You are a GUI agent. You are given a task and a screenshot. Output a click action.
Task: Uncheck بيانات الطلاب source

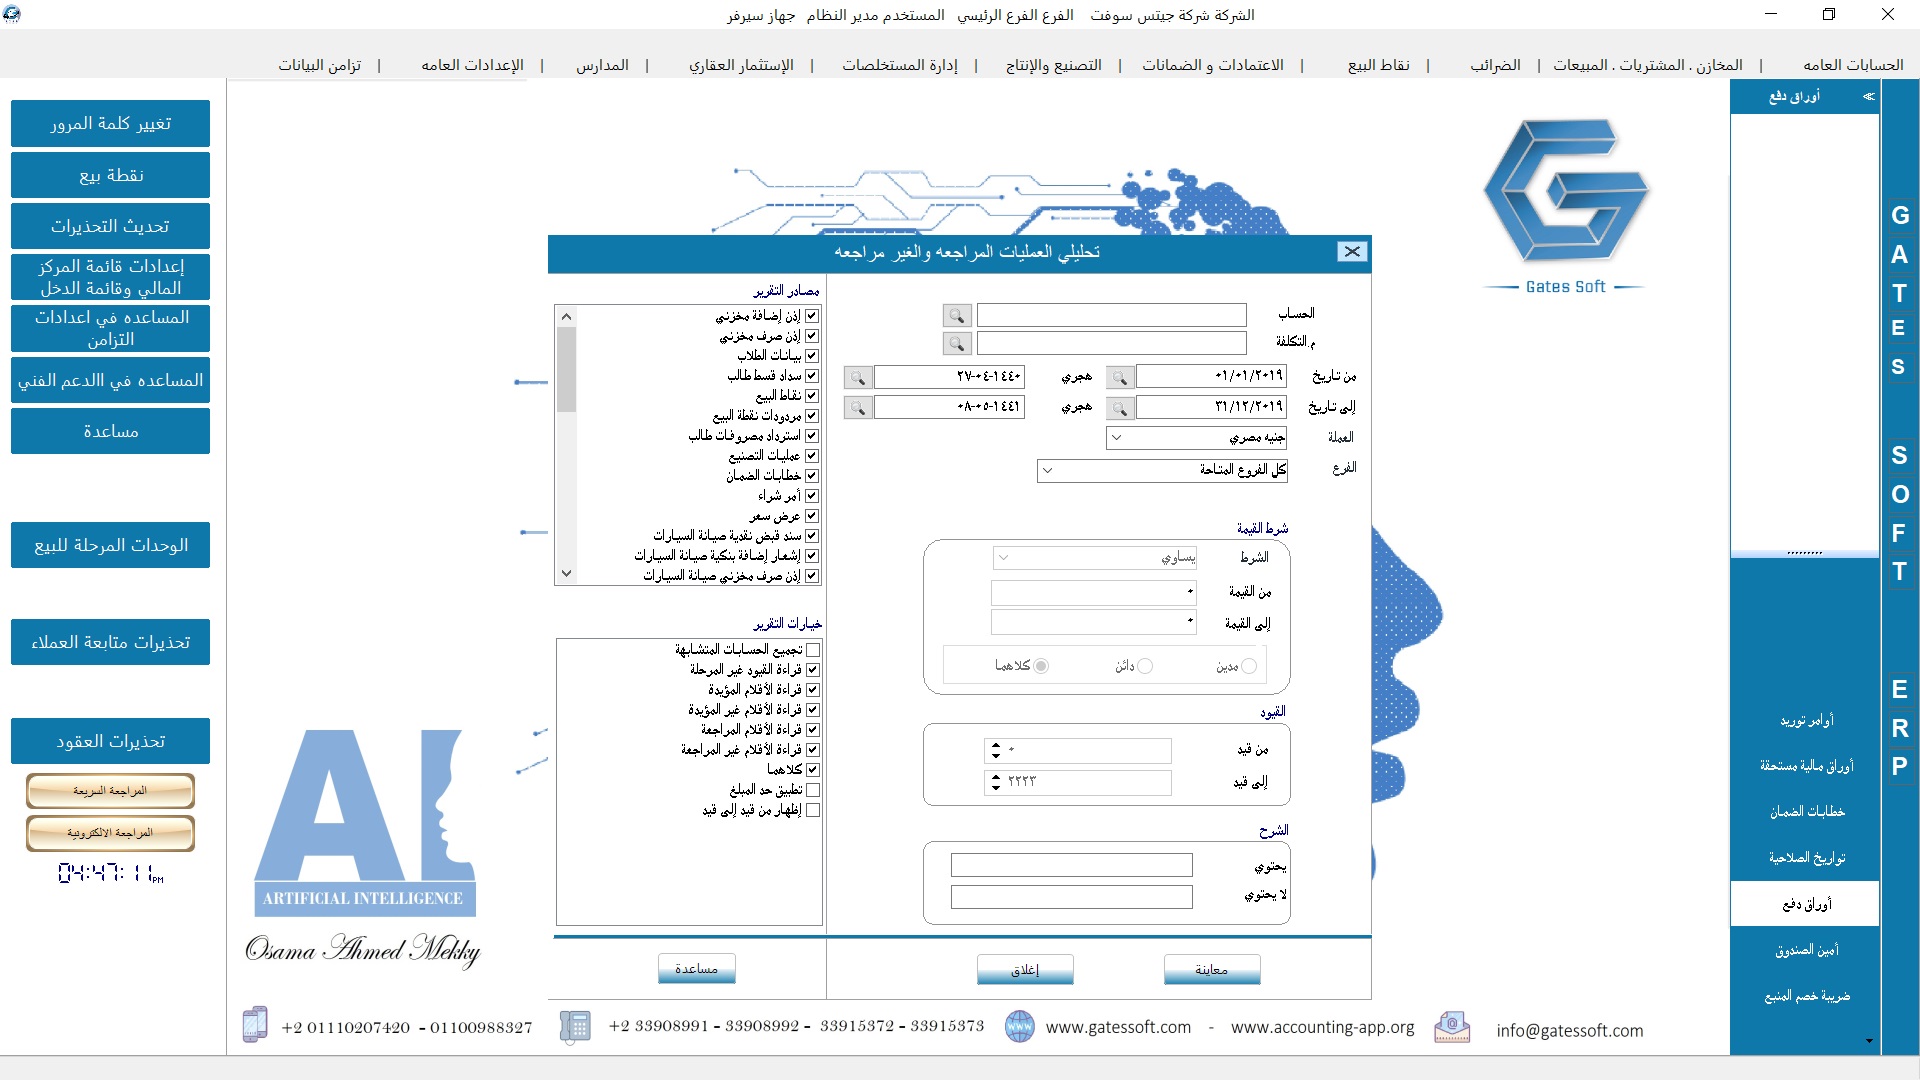812,356
